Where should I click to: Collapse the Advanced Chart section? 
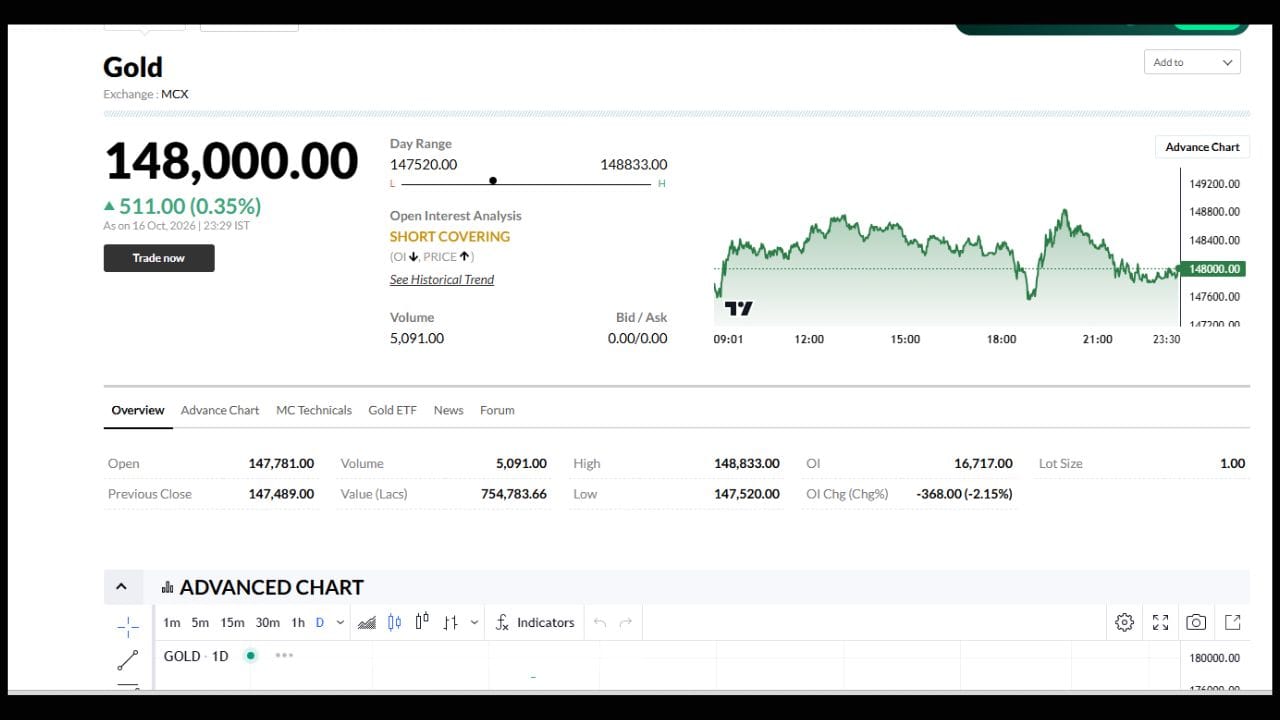point(121,587)
